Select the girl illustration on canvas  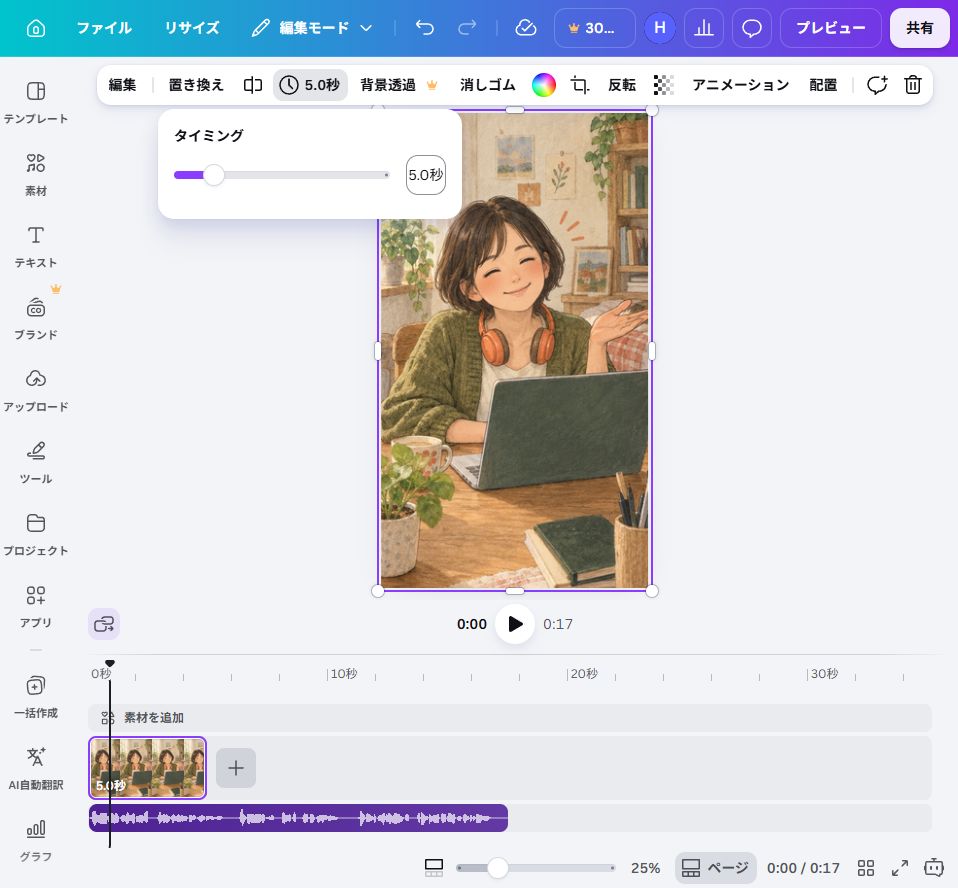514,350
